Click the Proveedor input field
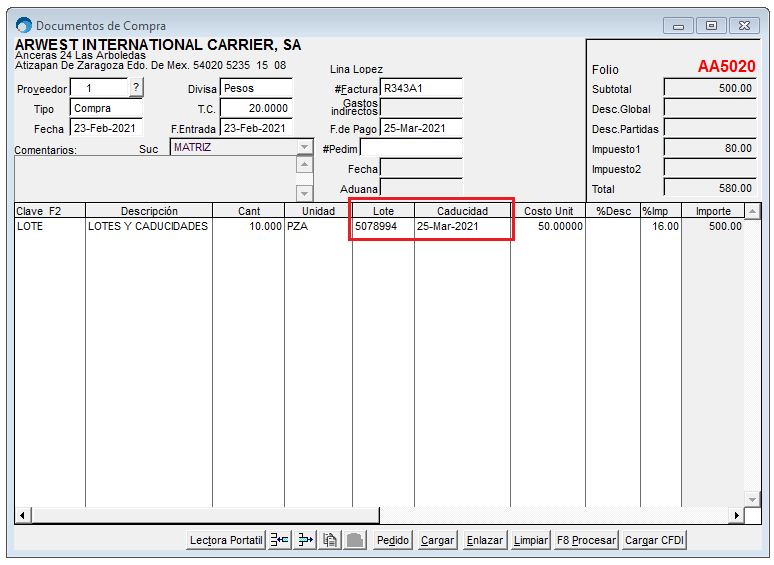 [x=99, y=88]
